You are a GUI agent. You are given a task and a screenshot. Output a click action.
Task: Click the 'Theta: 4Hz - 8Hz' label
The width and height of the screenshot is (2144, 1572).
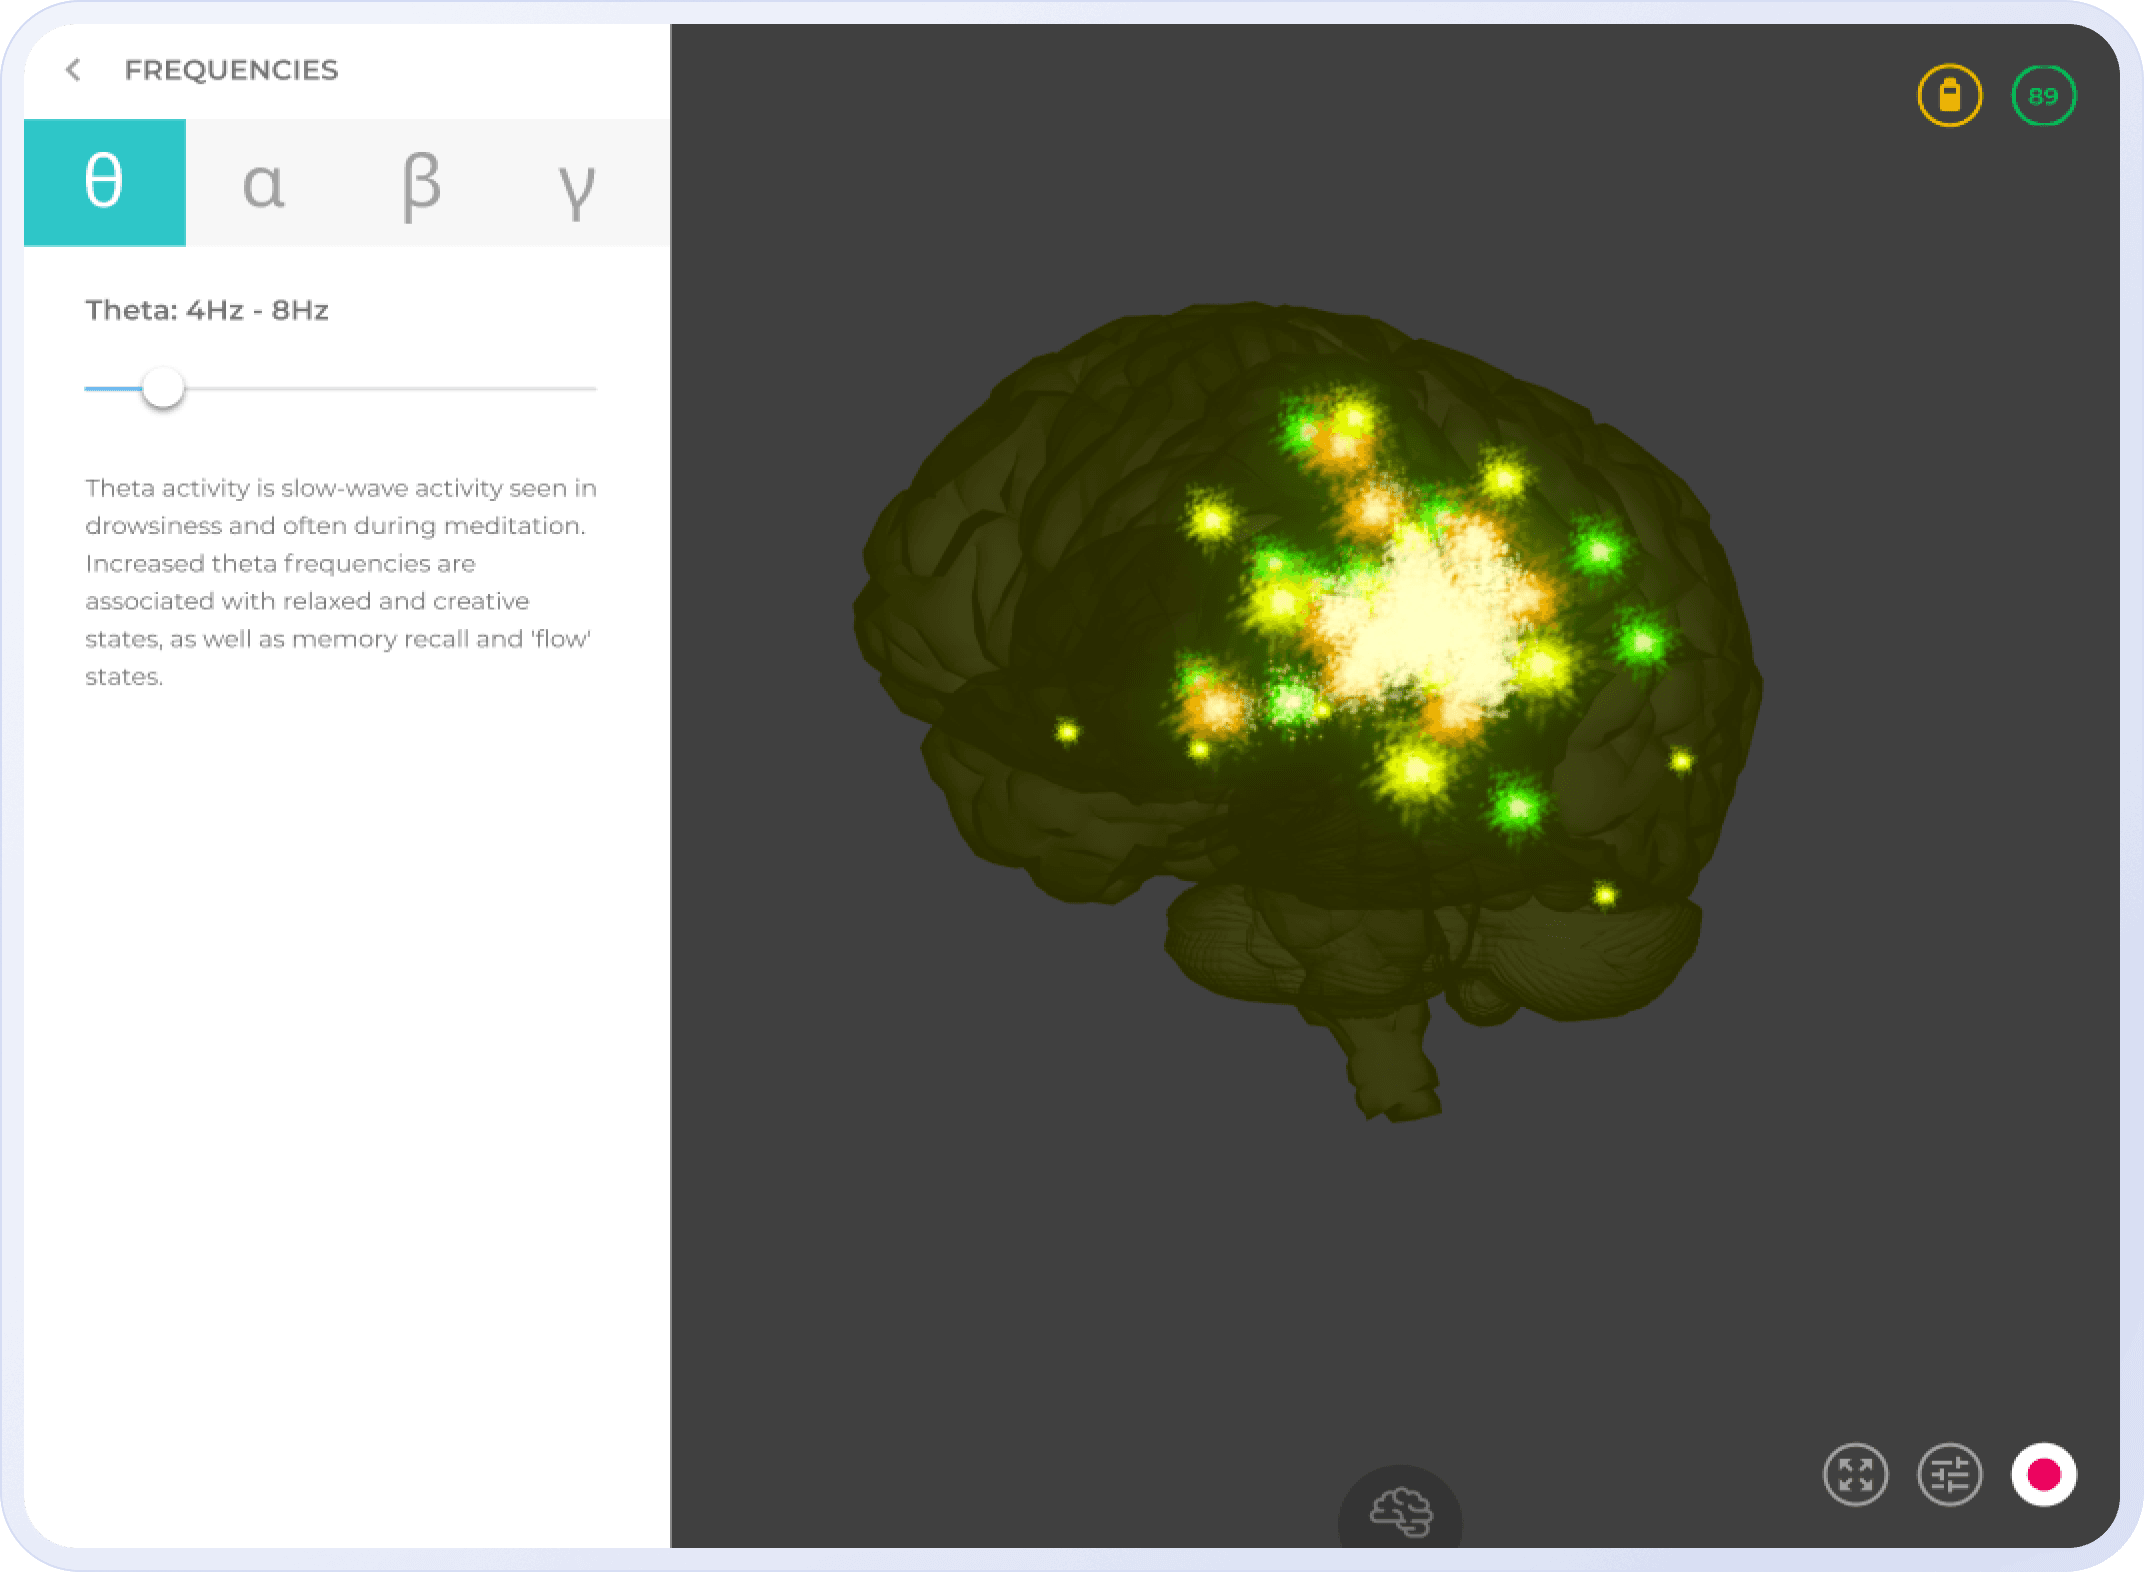click(x=207, y=310)
